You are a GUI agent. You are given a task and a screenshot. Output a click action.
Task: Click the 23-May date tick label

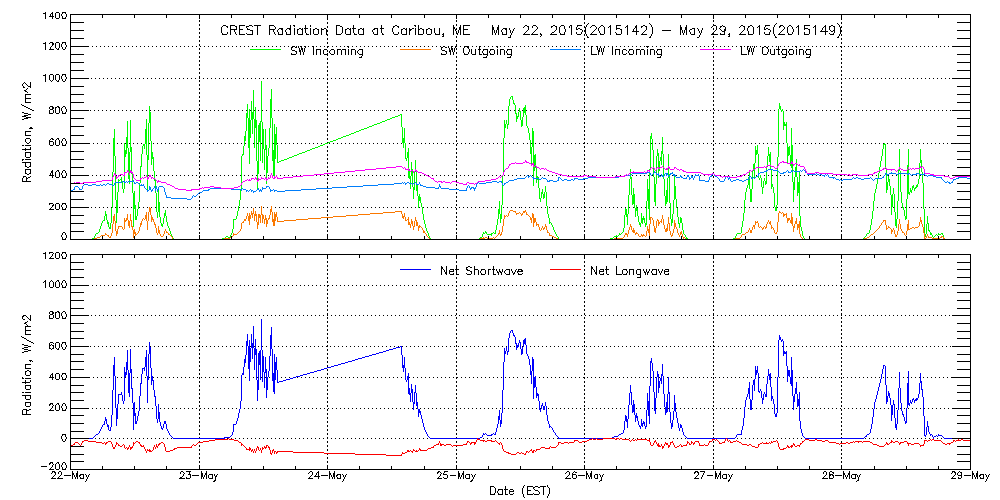(199, 476)
